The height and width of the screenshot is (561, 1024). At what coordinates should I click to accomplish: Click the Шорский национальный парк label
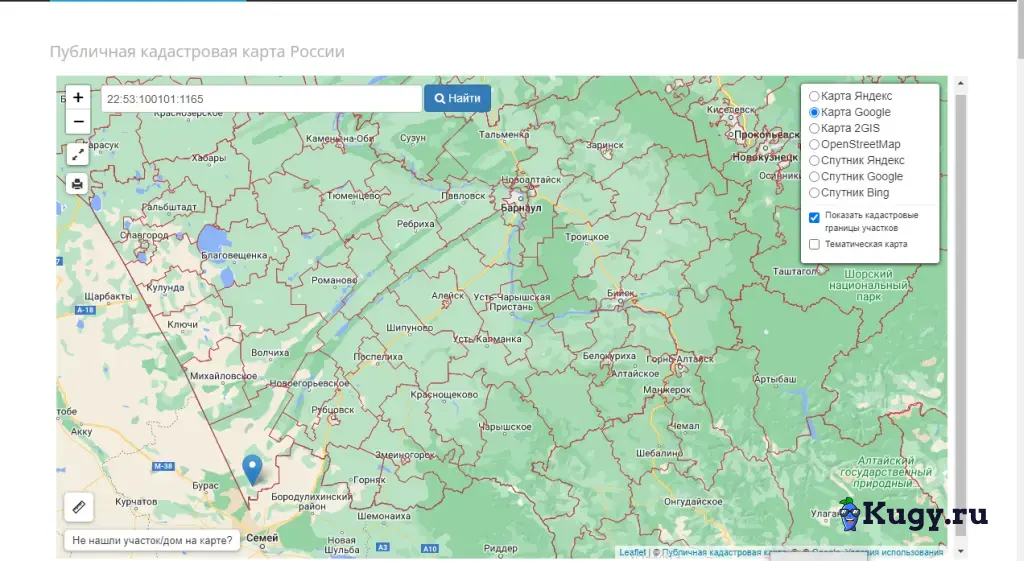pos(868,285)
